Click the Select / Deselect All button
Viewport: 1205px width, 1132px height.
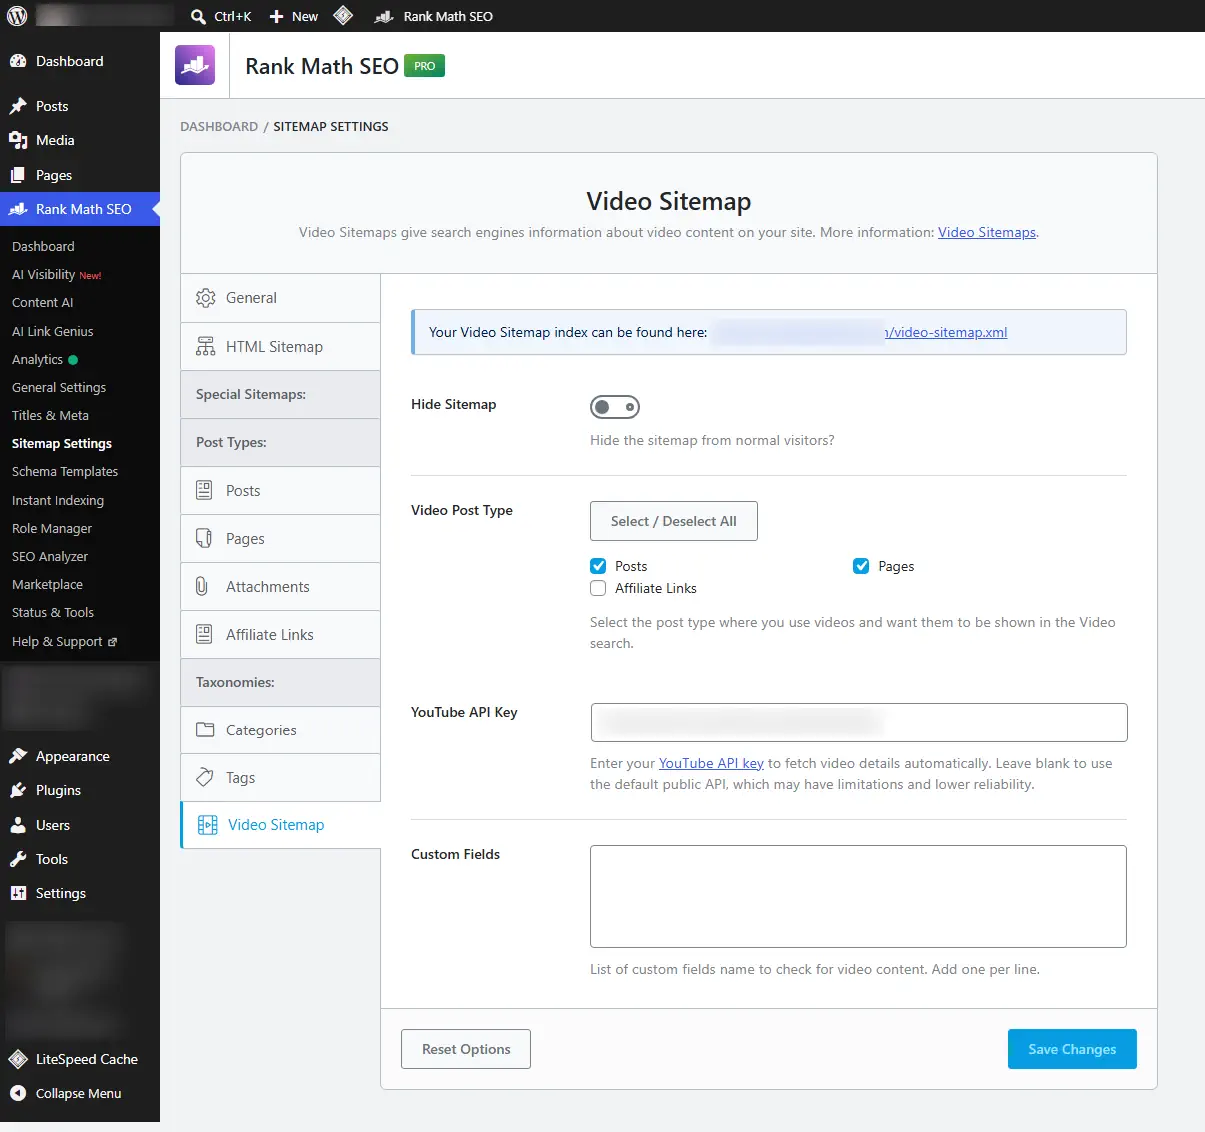[674, 521]
